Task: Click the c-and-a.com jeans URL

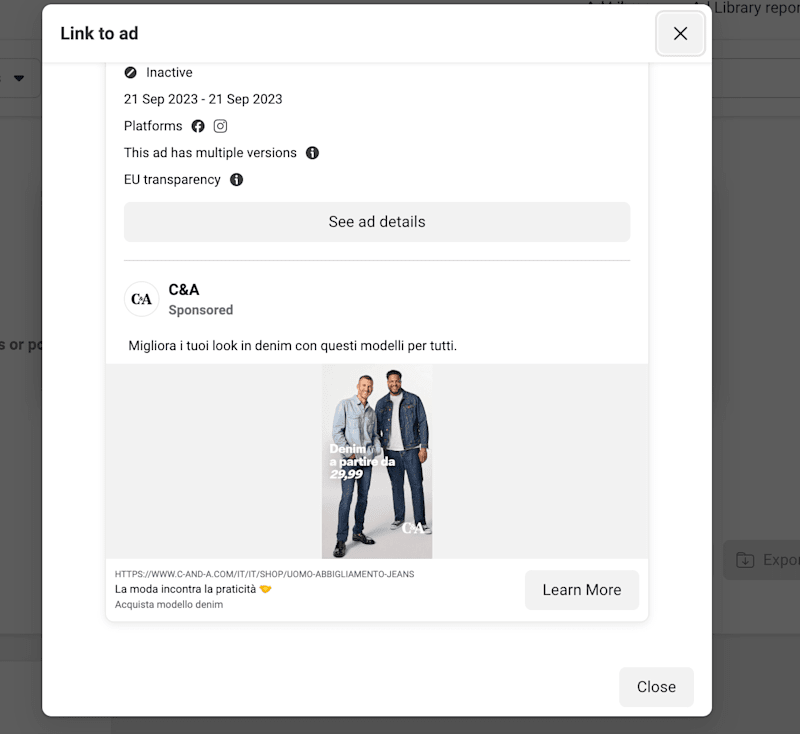Action: [x=264, y=574]
